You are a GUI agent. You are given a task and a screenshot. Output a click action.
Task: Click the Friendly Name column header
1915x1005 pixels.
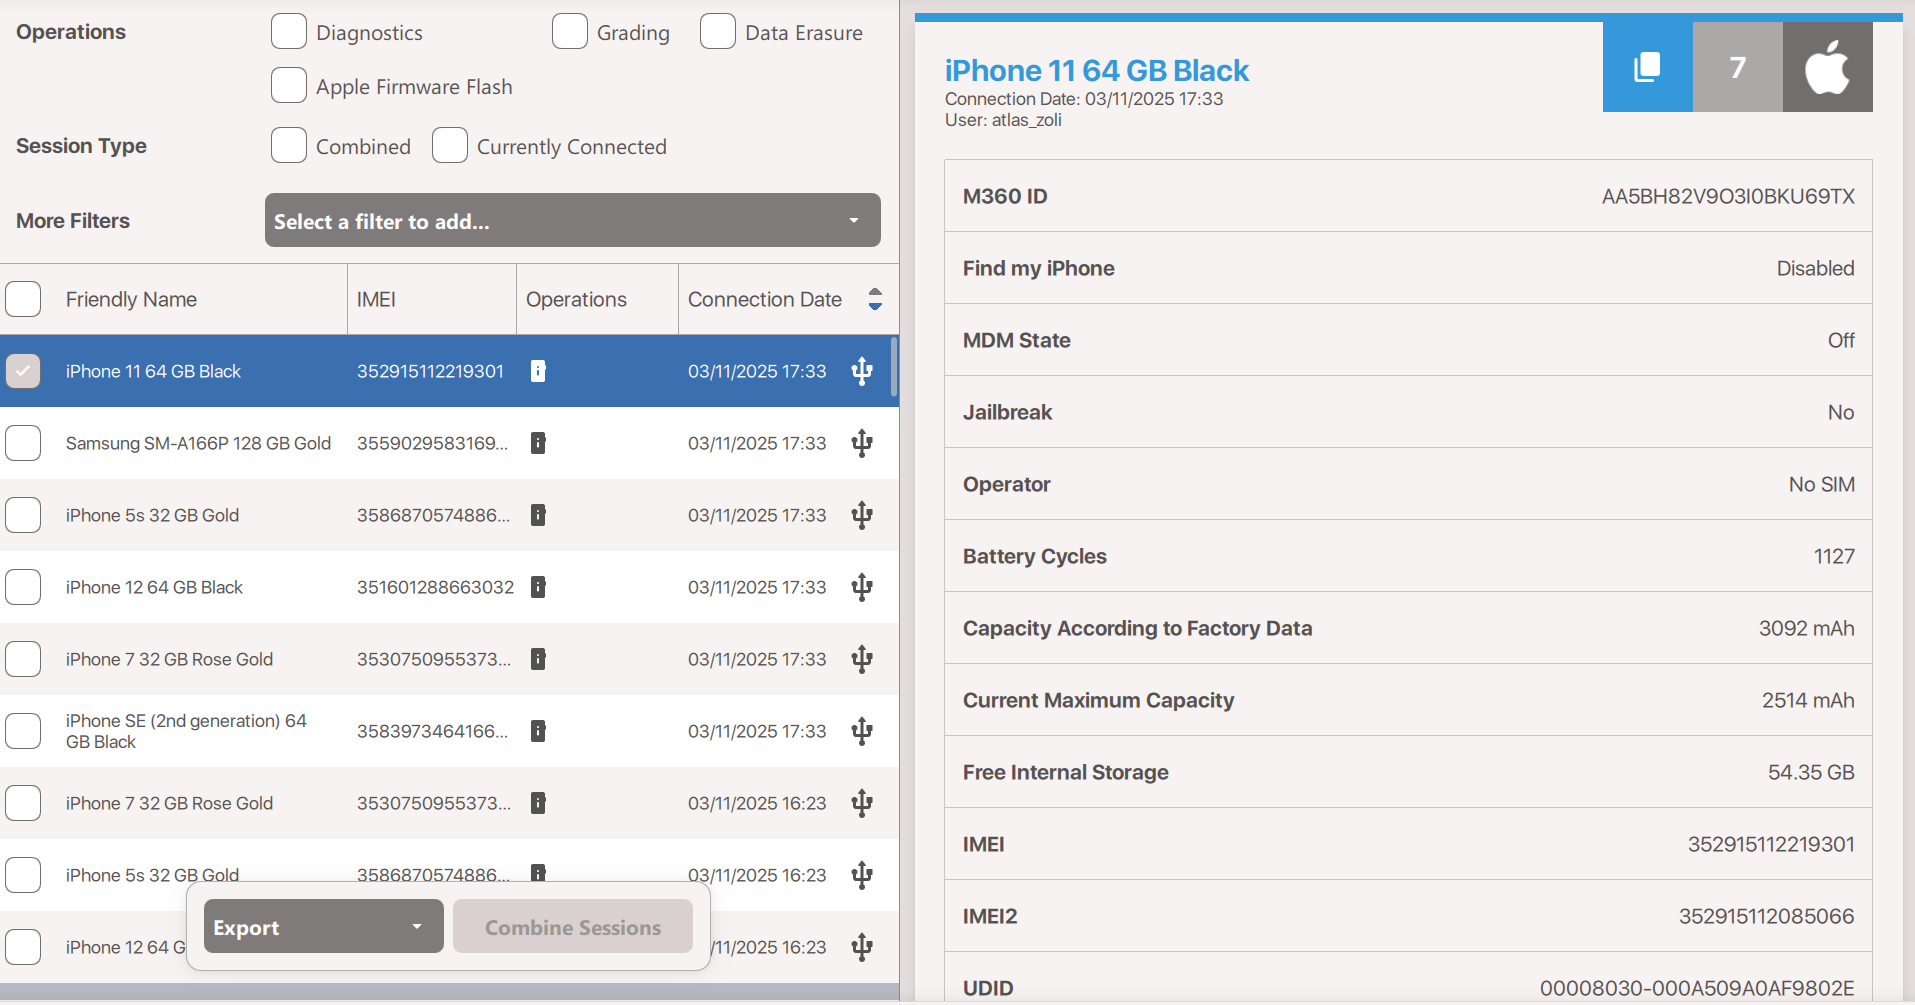(x=131, y=299)
